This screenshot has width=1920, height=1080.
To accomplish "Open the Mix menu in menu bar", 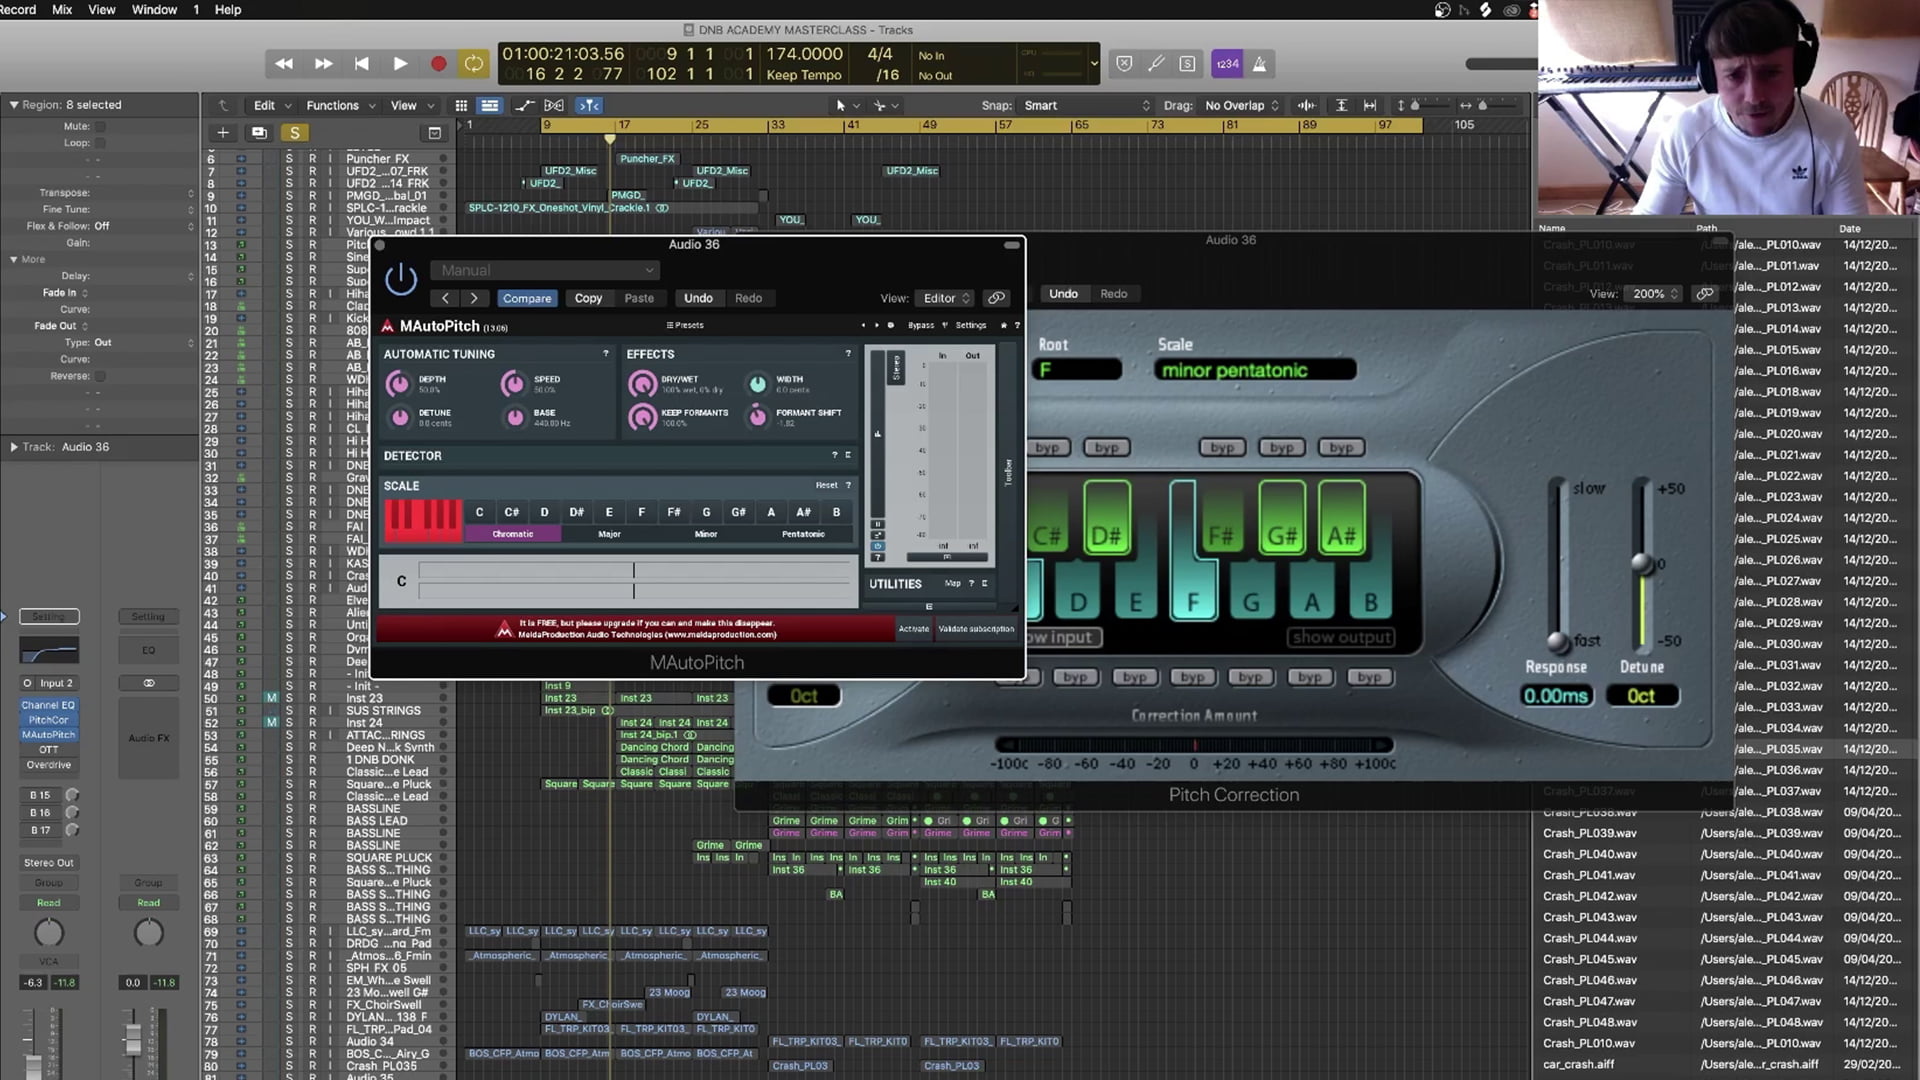I will [62, 9].
